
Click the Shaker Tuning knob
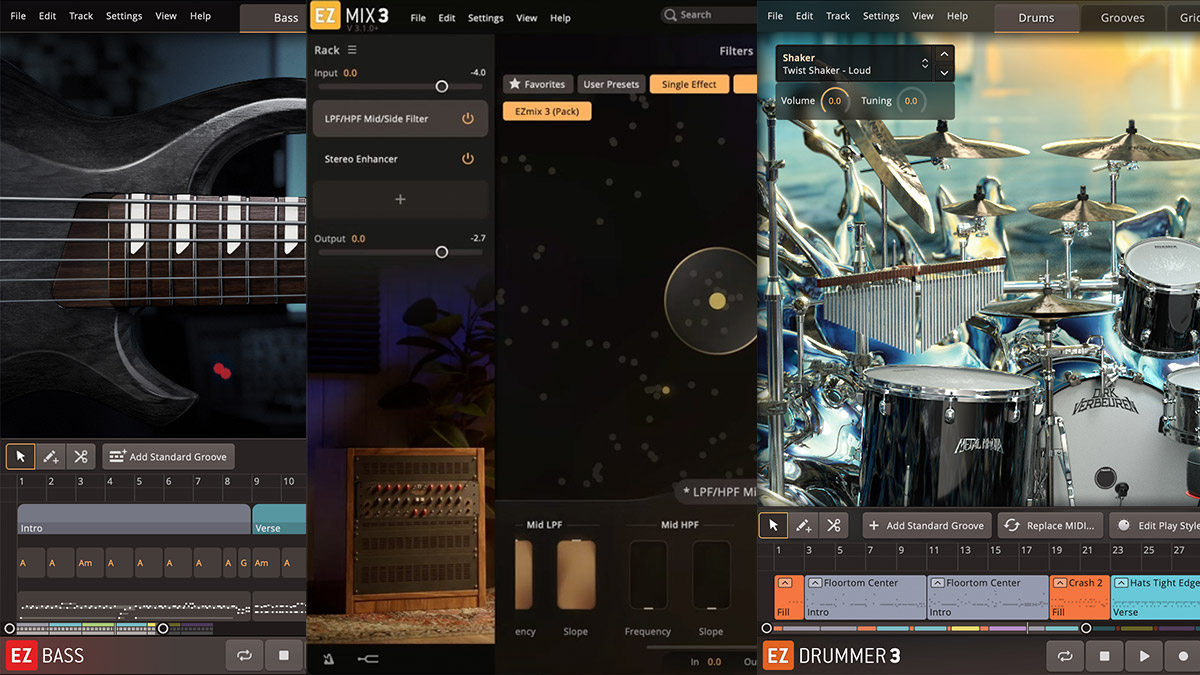pos(910,101)
